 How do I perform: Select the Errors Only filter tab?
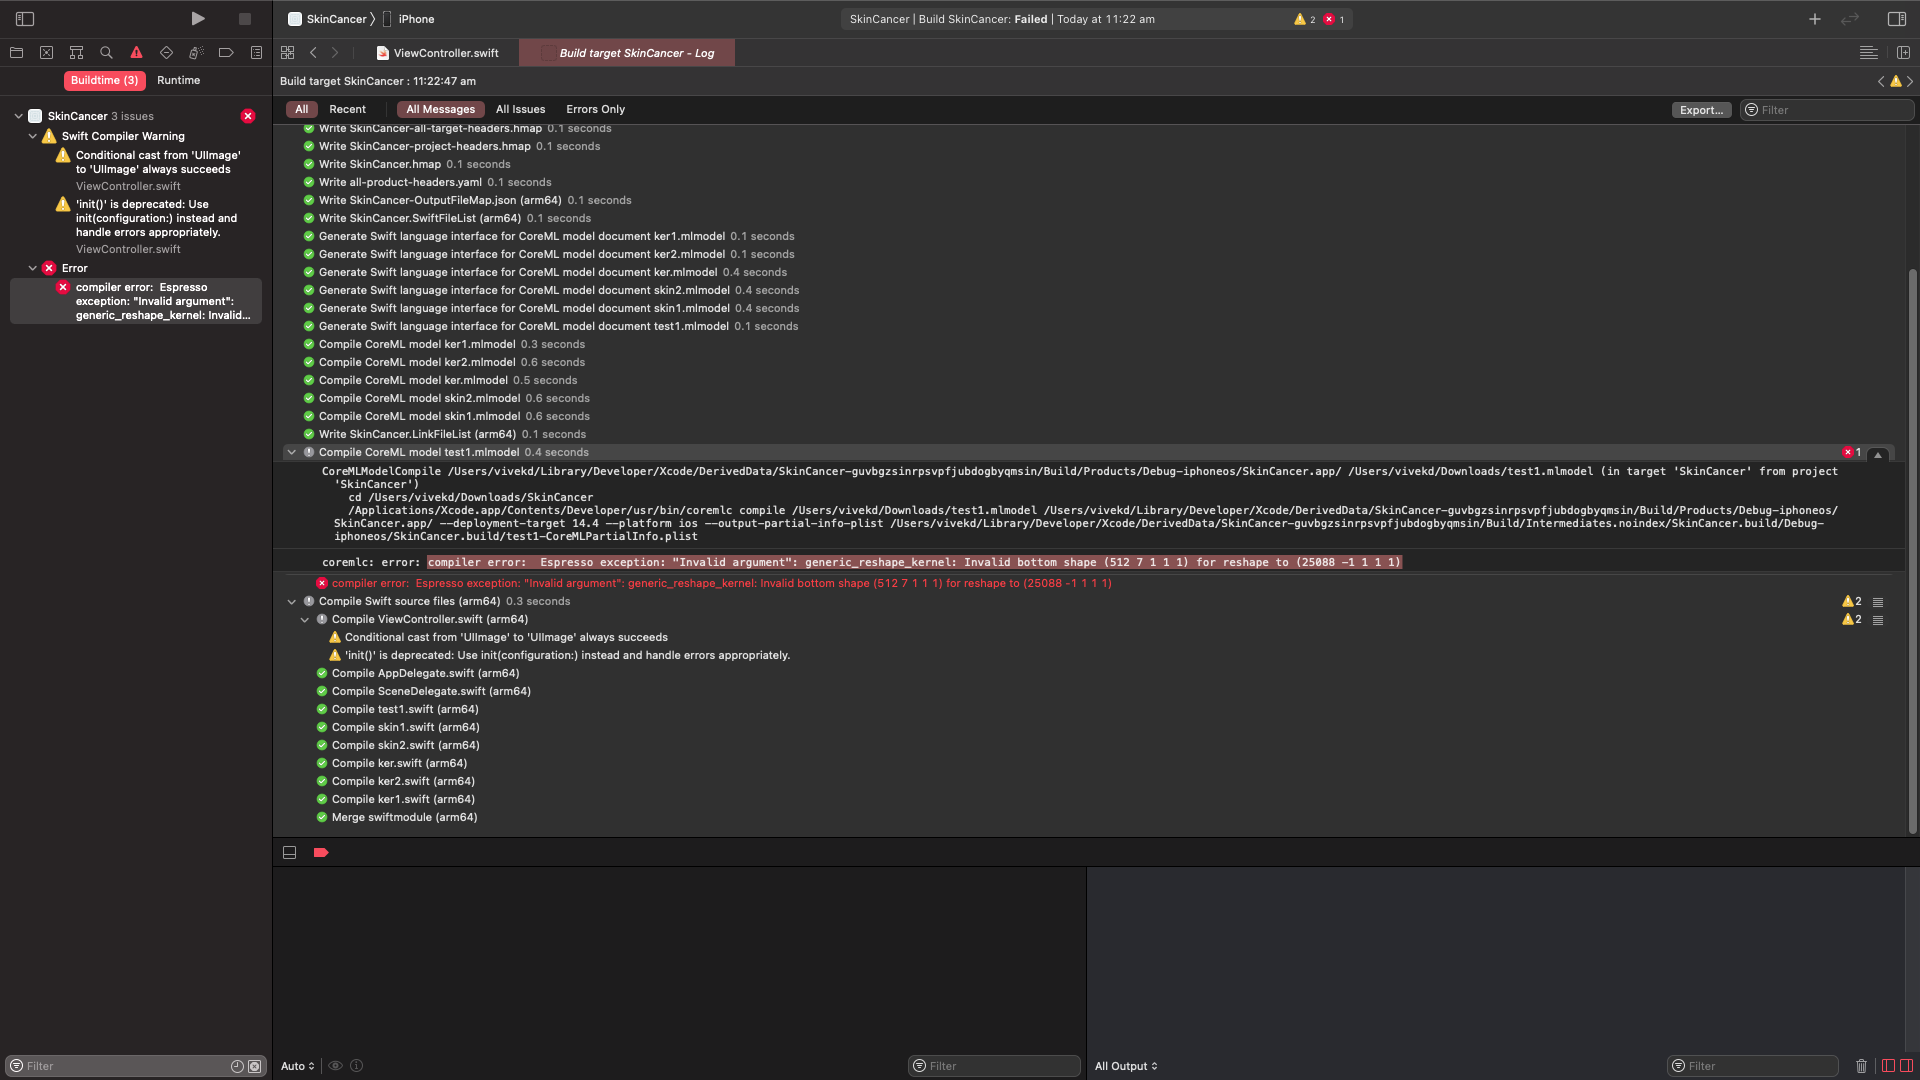595,110
